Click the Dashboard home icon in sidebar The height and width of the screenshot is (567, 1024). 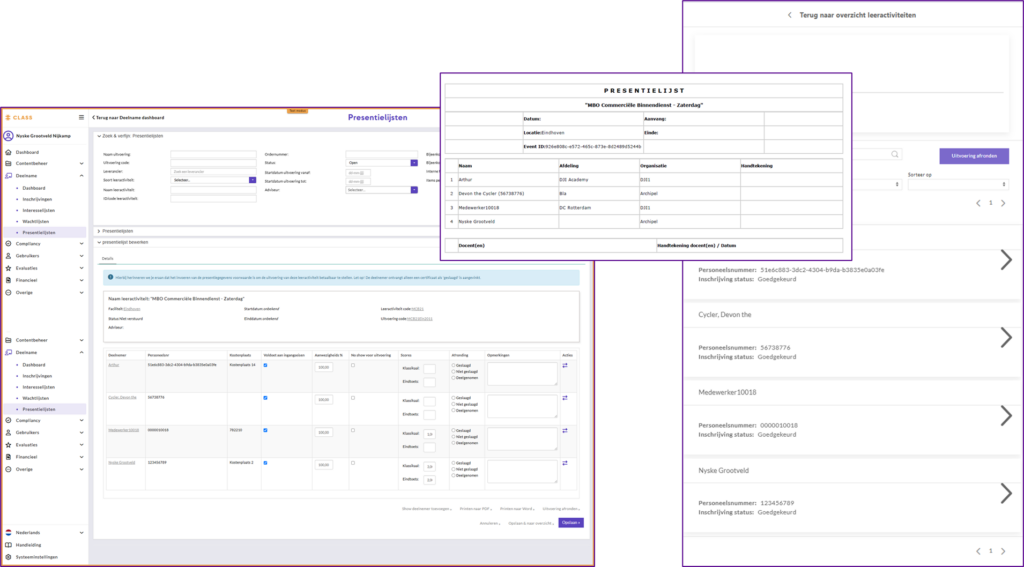point(9,152)
